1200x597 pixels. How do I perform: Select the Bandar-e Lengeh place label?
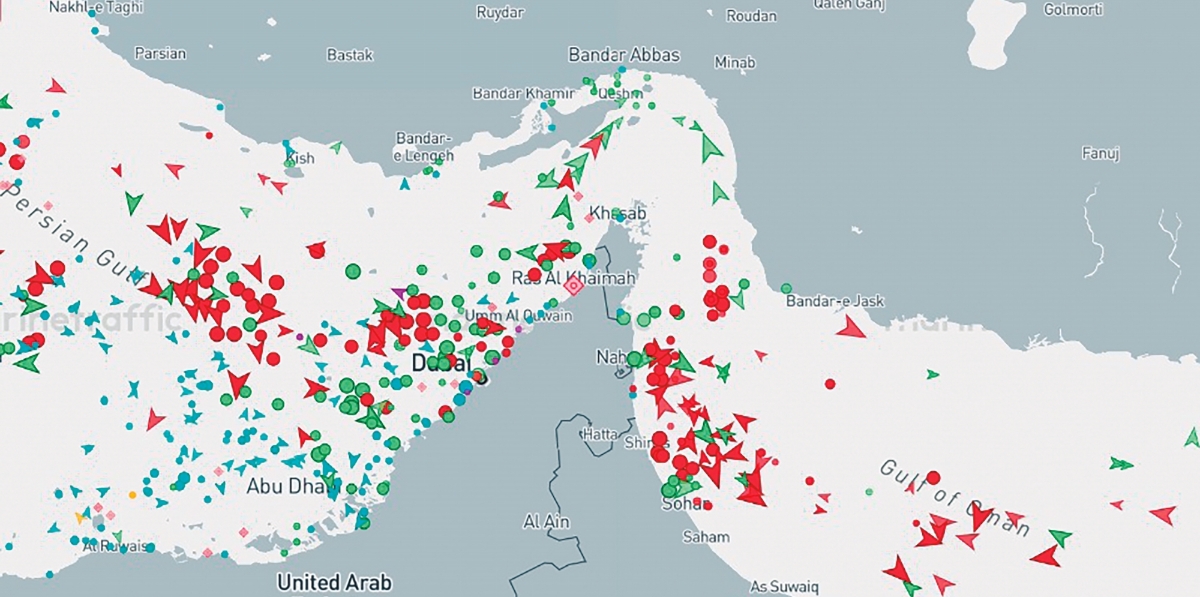pos(425,147)
